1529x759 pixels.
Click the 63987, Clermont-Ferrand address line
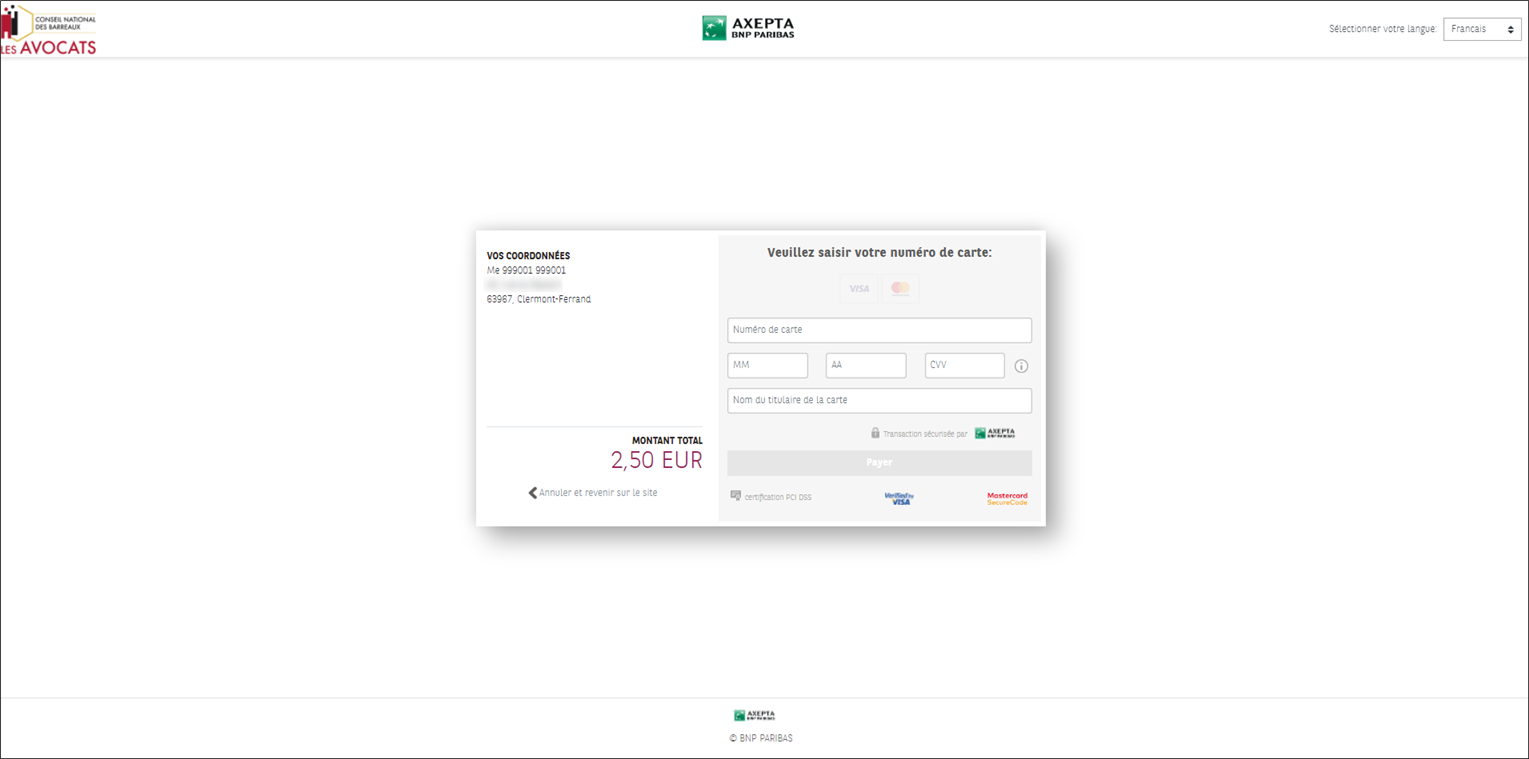pyautogui.click(x=539, y=299)
